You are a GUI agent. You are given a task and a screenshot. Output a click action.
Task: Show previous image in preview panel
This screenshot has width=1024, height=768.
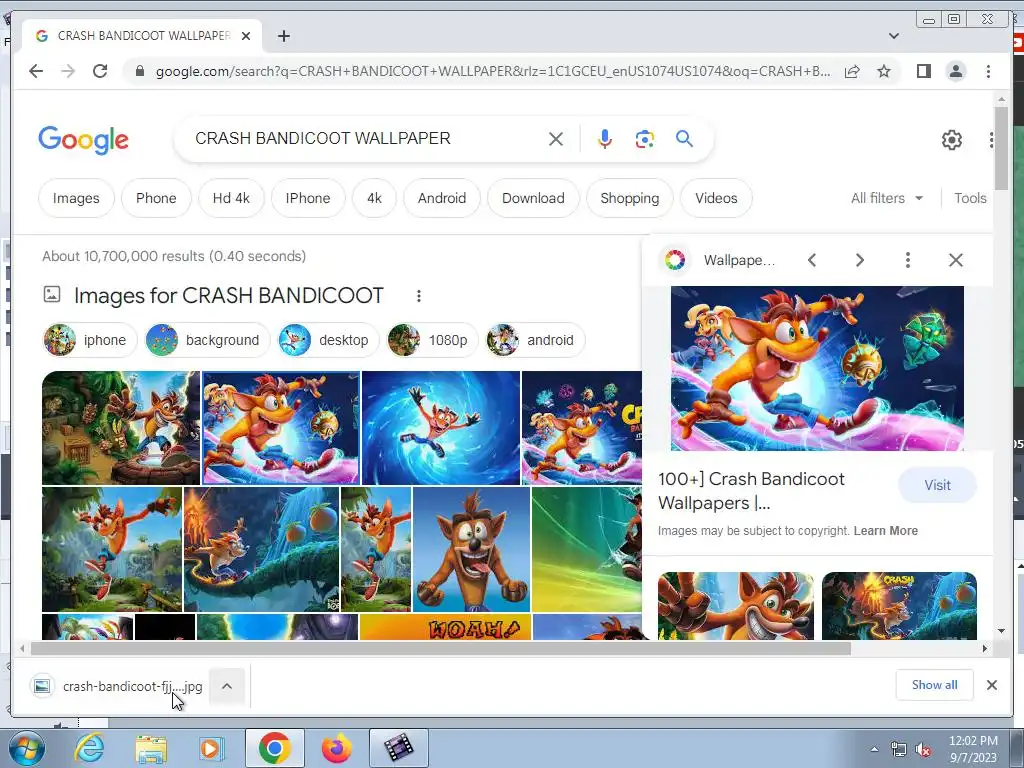(x=812, y=260)
